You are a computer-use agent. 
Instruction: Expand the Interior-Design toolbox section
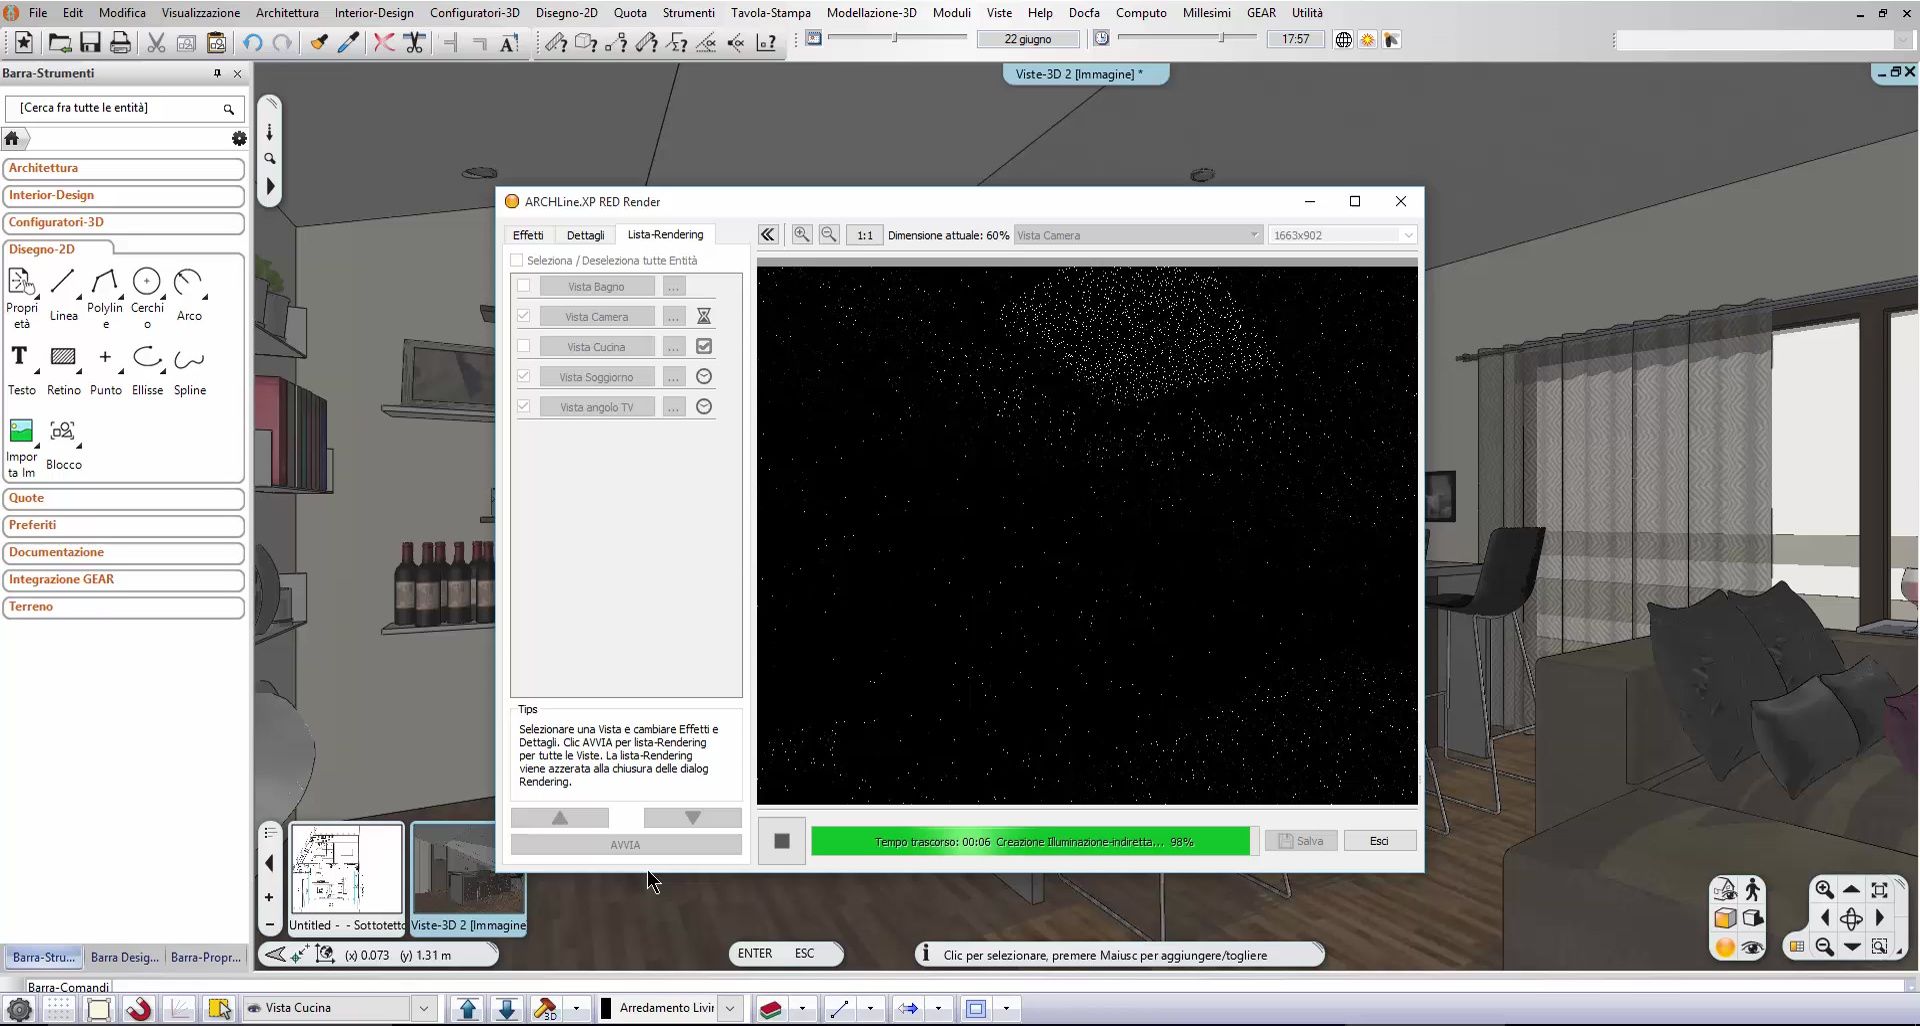click(124, 195)
